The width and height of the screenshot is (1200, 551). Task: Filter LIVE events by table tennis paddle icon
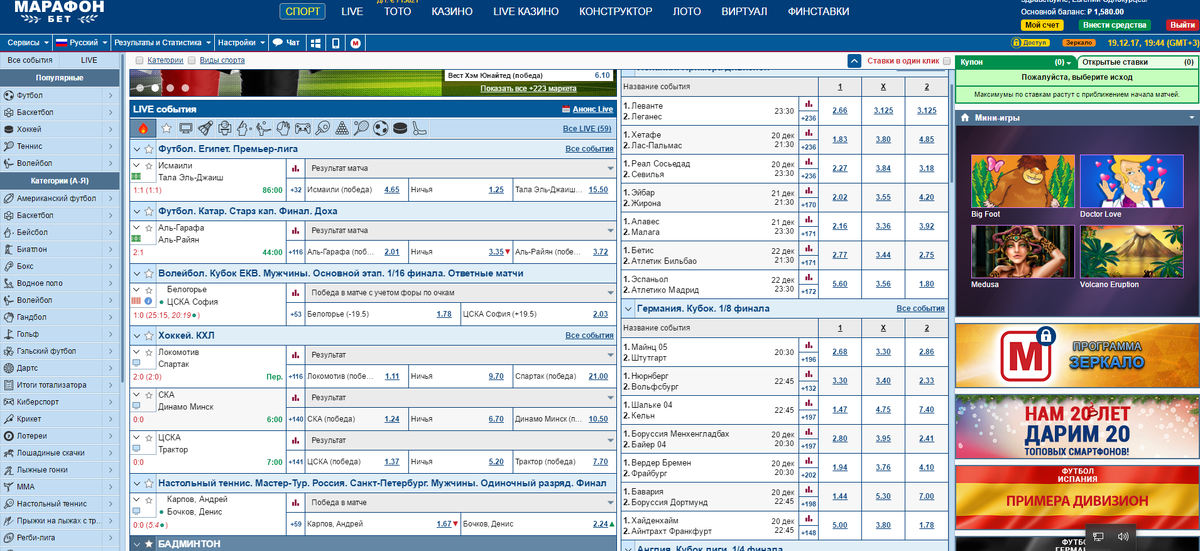tap(322, 128)
